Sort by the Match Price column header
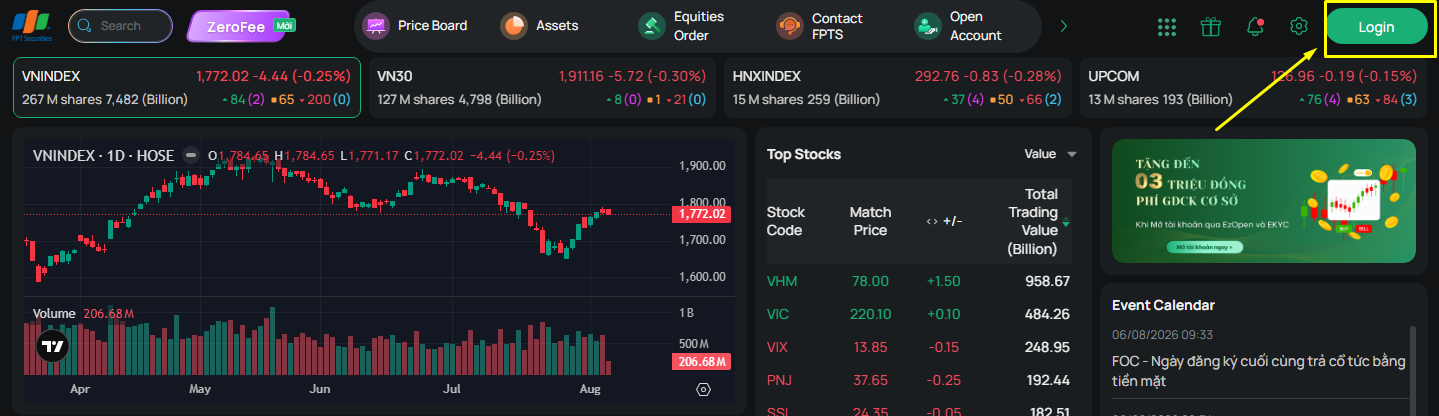 pyautogui.click(x=870, y=221)
